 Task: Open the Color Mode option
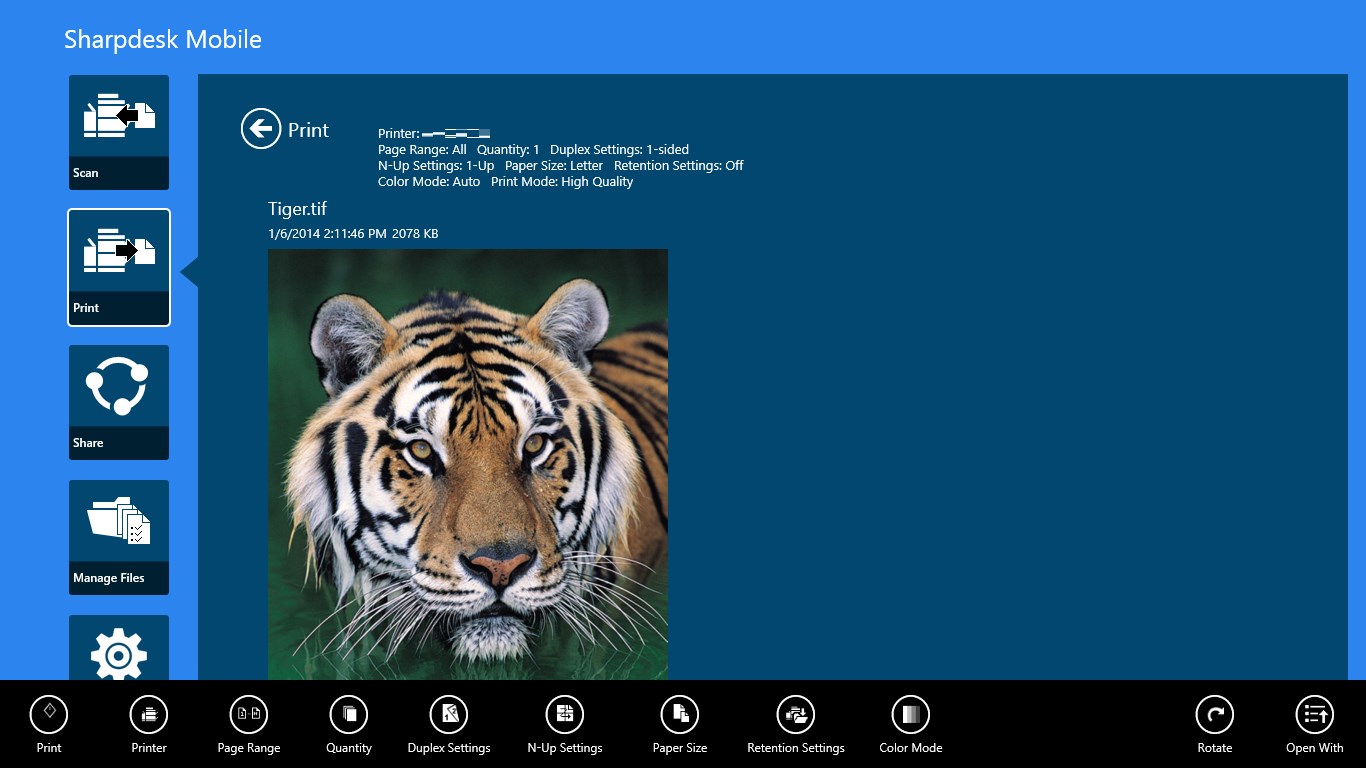(911, 714)
